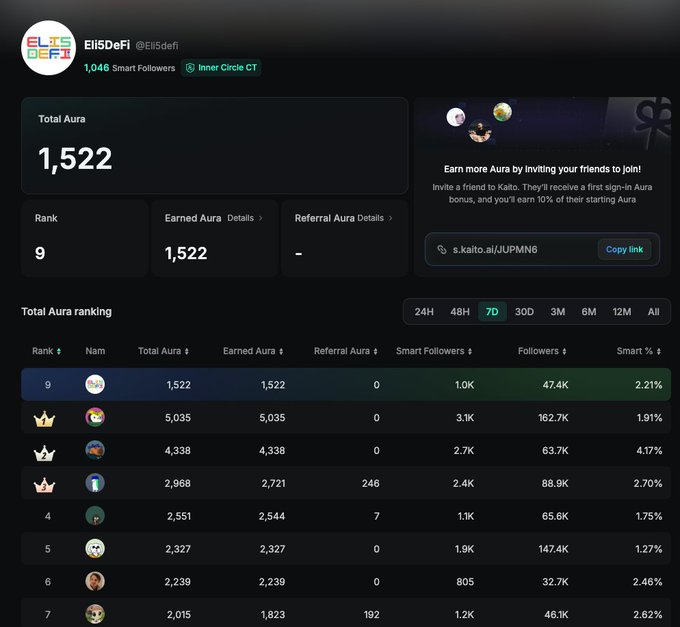The image size is (680, 627).
Task: Click the bronze crown rank 3 icon
Action: (44, 485)
